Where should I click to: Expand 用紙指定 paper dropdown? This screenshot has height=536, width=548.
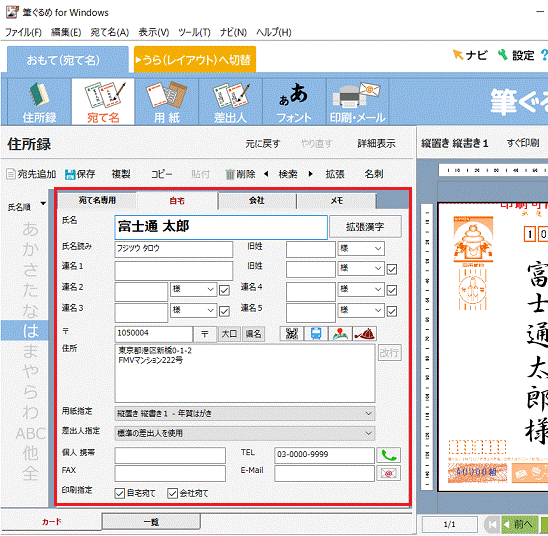click(245, 413)
